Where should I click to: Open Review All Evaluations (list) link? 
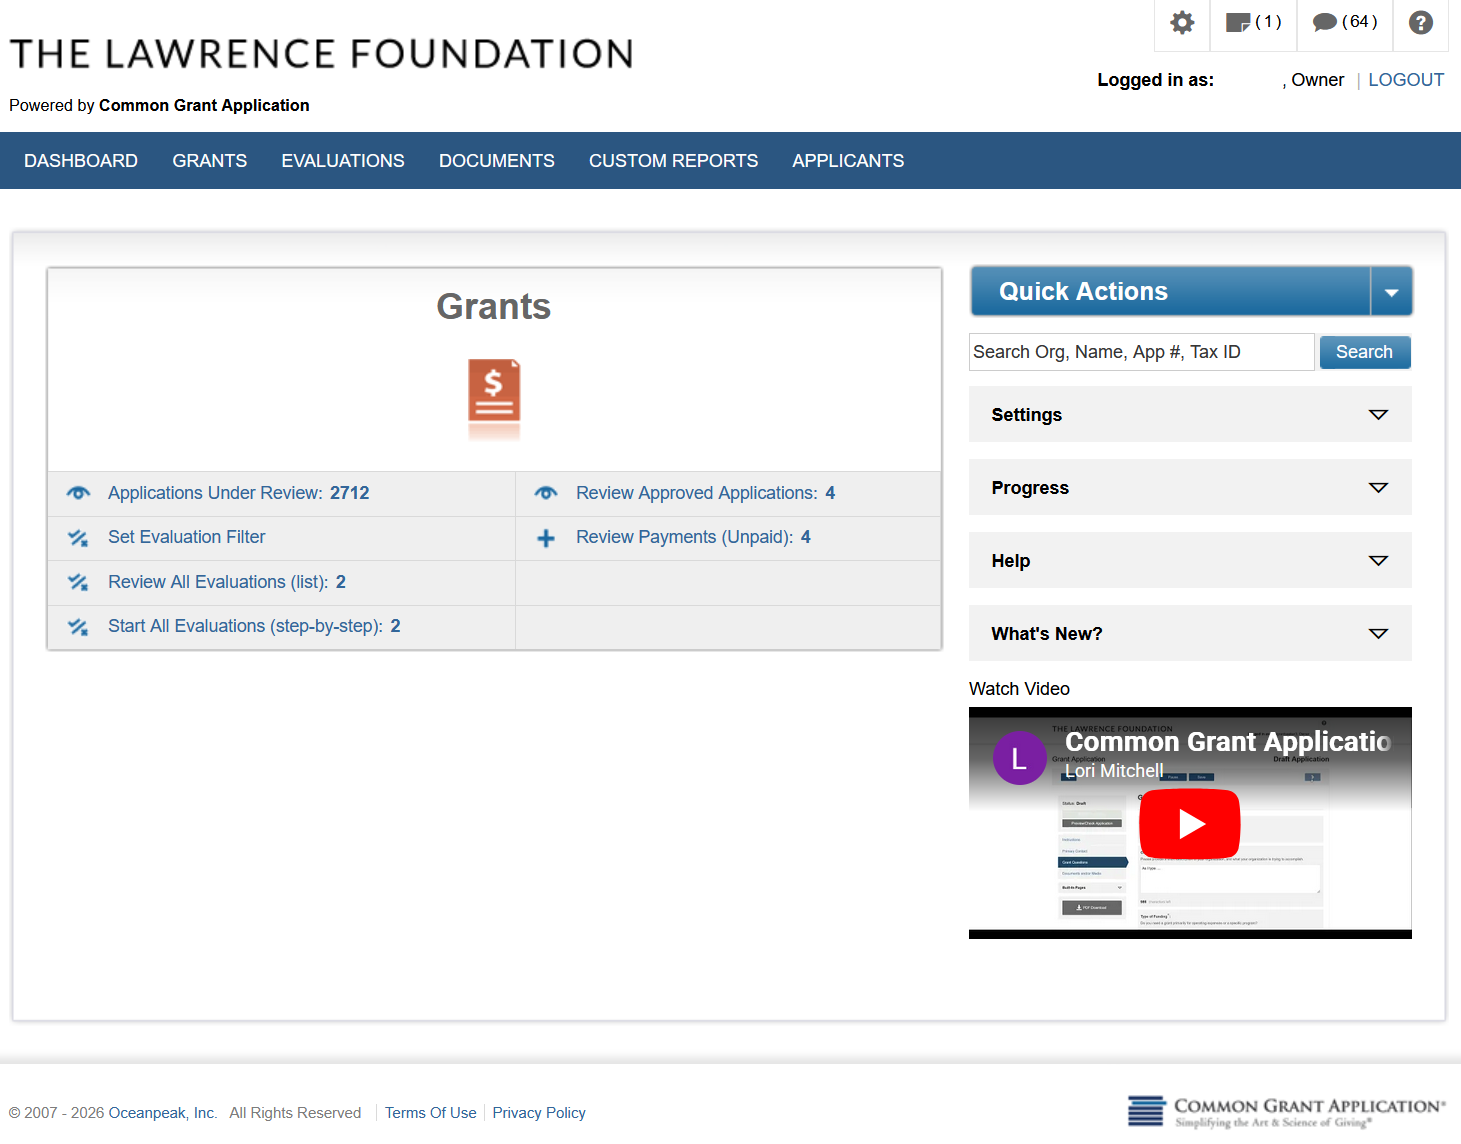[227, 582]
